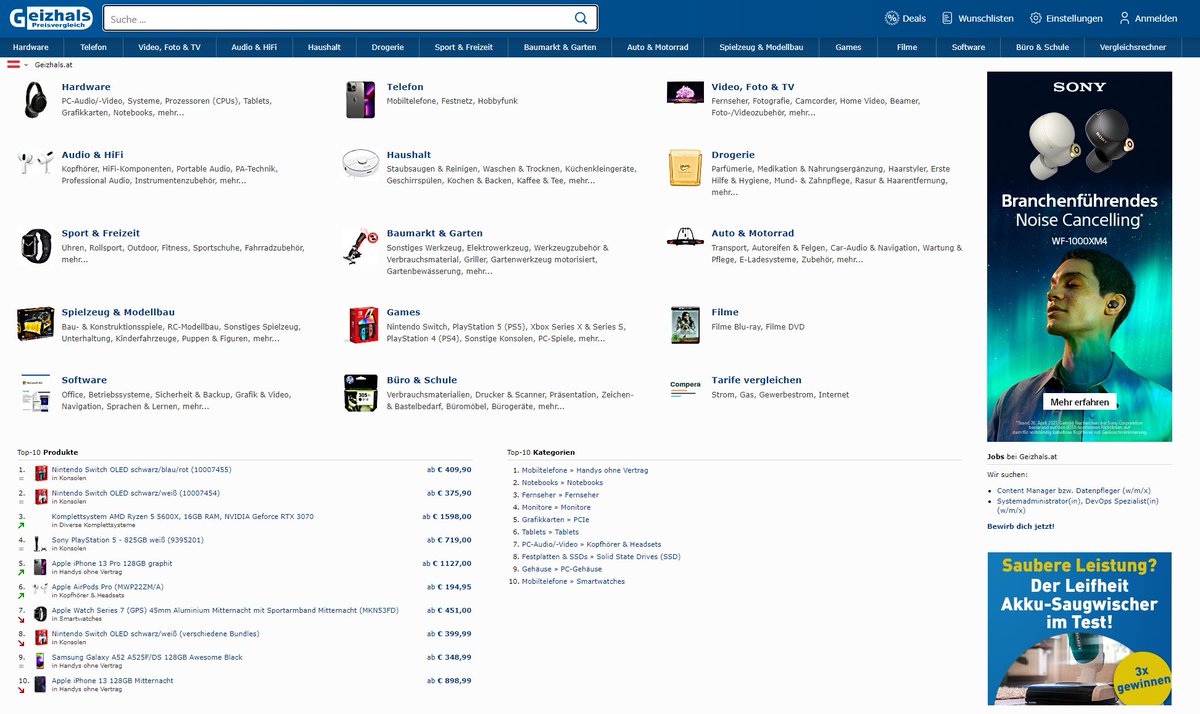1200x714 pixels.
Task: Open Festplatten & SSDs Solid State Drives
Action: 601,557
